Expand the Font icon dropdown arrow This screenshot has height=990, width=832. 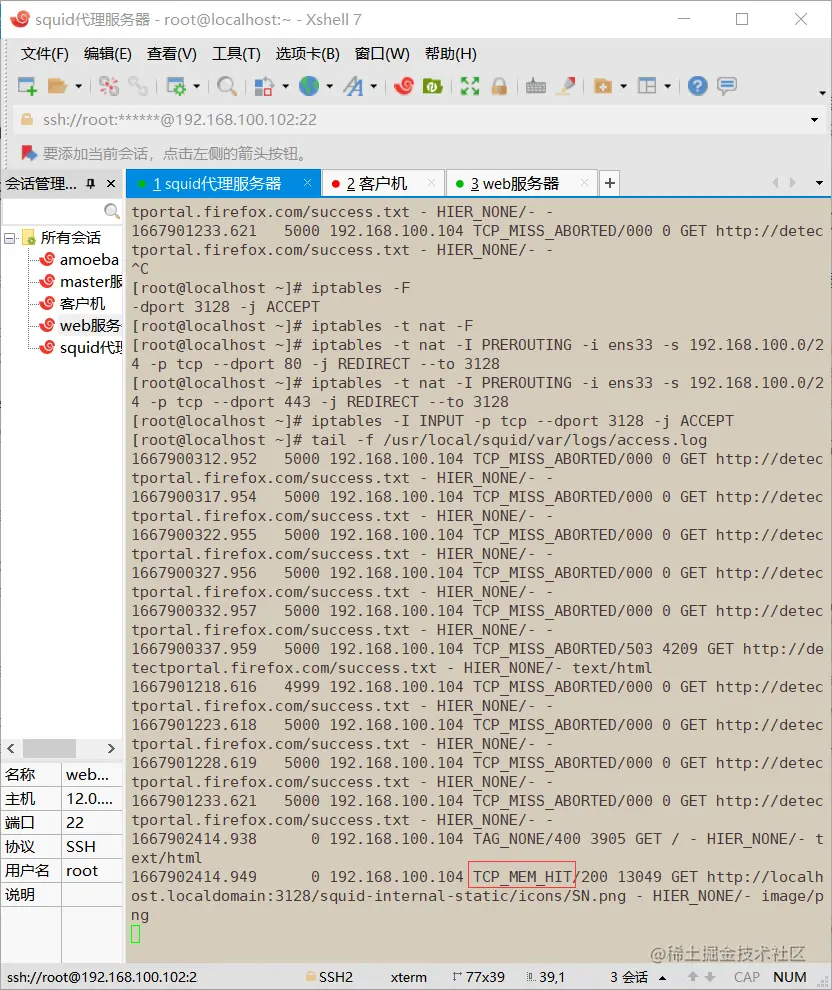(x=374, y=86)
